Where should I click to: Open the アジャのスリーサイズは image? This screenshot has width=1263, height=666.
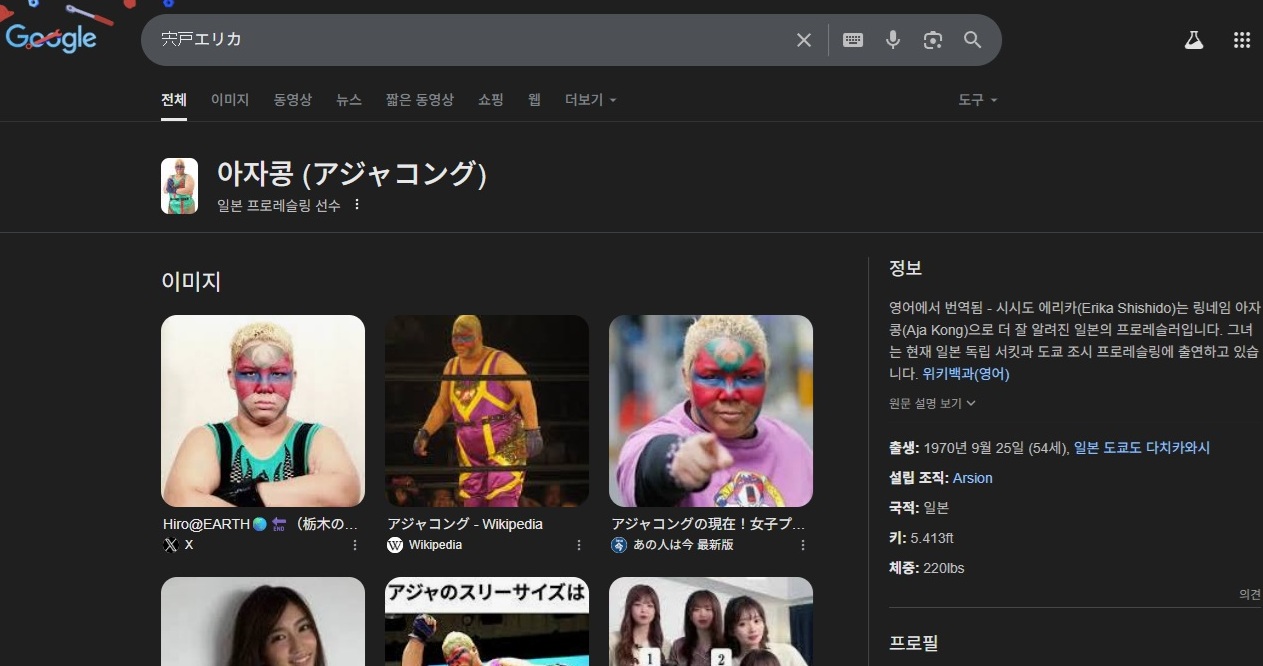tap(487, 621)
